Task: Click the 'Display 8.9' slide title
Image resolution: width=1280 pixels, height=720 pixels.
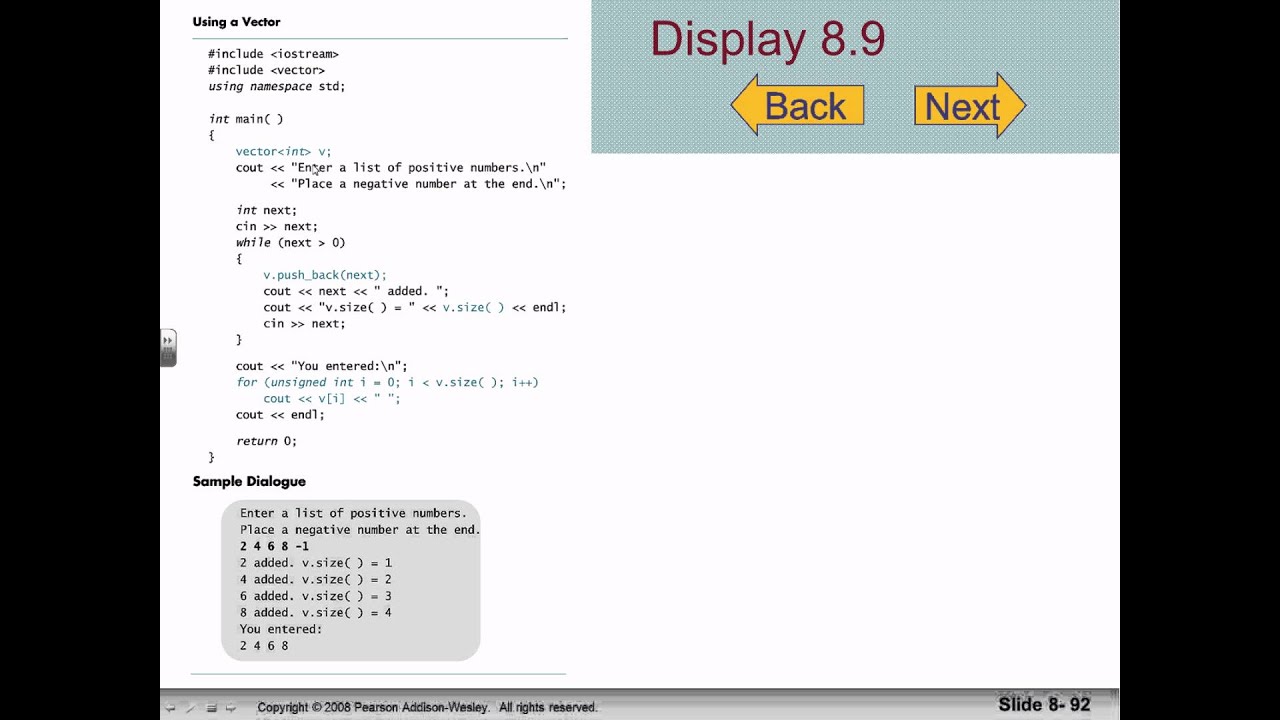Action: click(x=767, y=39)
